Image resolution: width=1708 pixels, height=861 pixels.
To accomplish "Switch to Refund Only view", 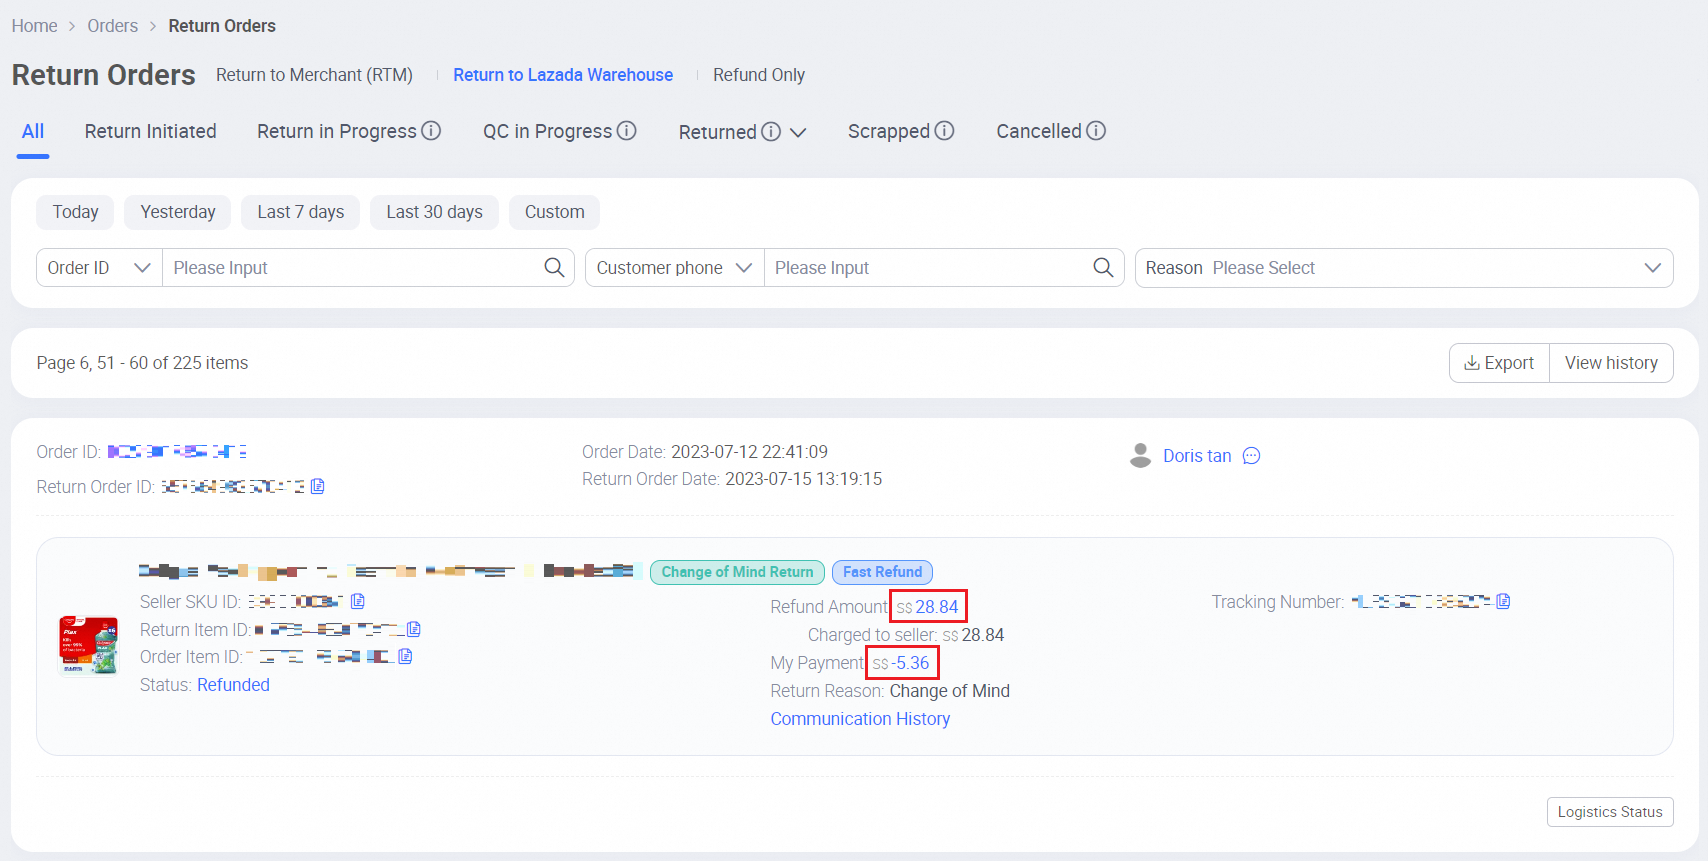I will pos(758,75).
